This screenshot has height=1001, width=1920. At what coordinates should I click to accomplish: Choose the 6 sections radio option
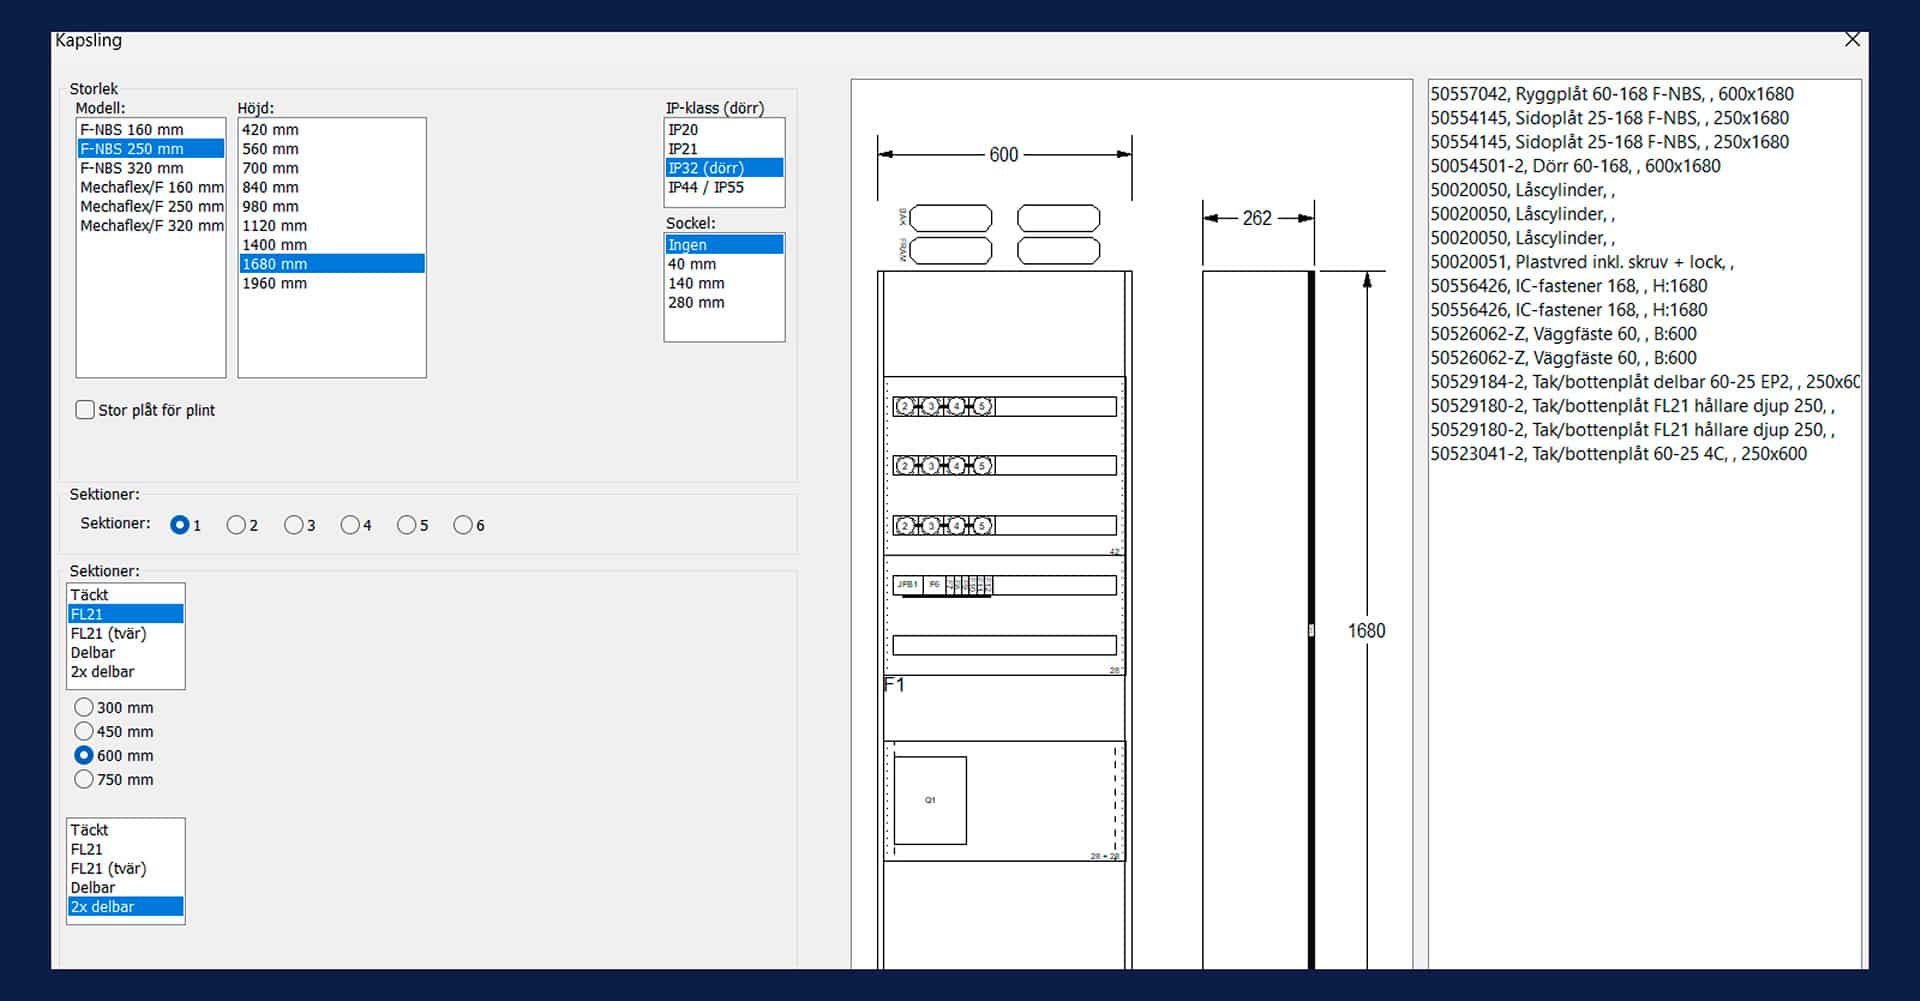pos(463,525)
